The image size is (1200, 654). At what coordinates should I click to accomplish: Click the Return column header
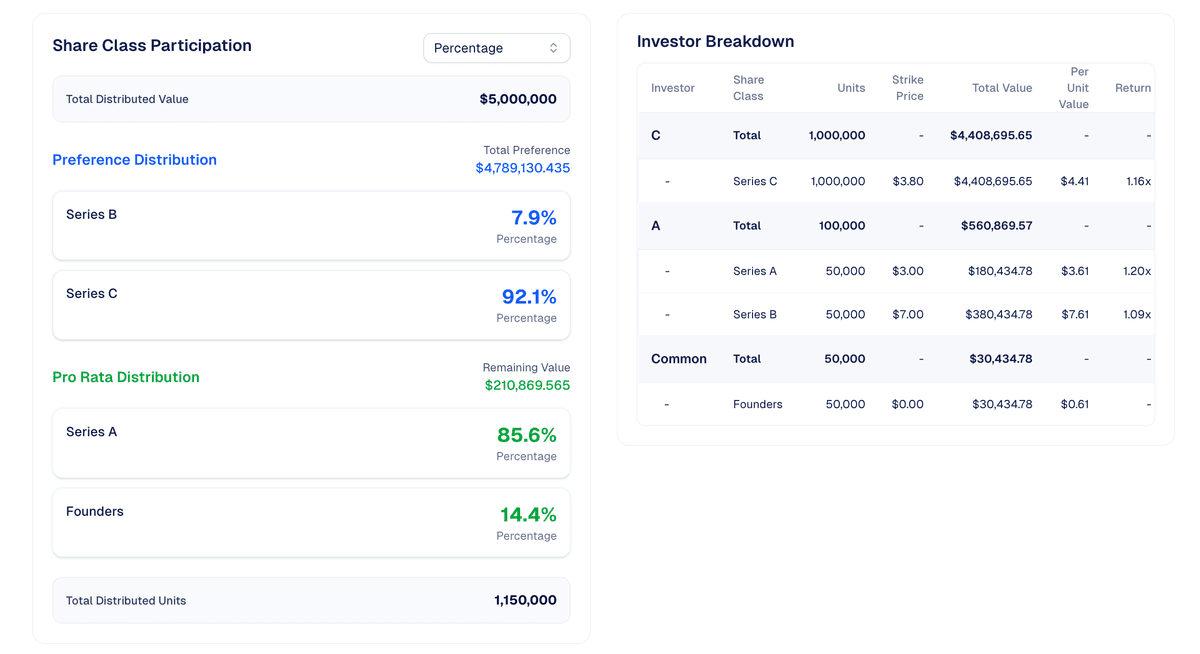click(1132, 88)
